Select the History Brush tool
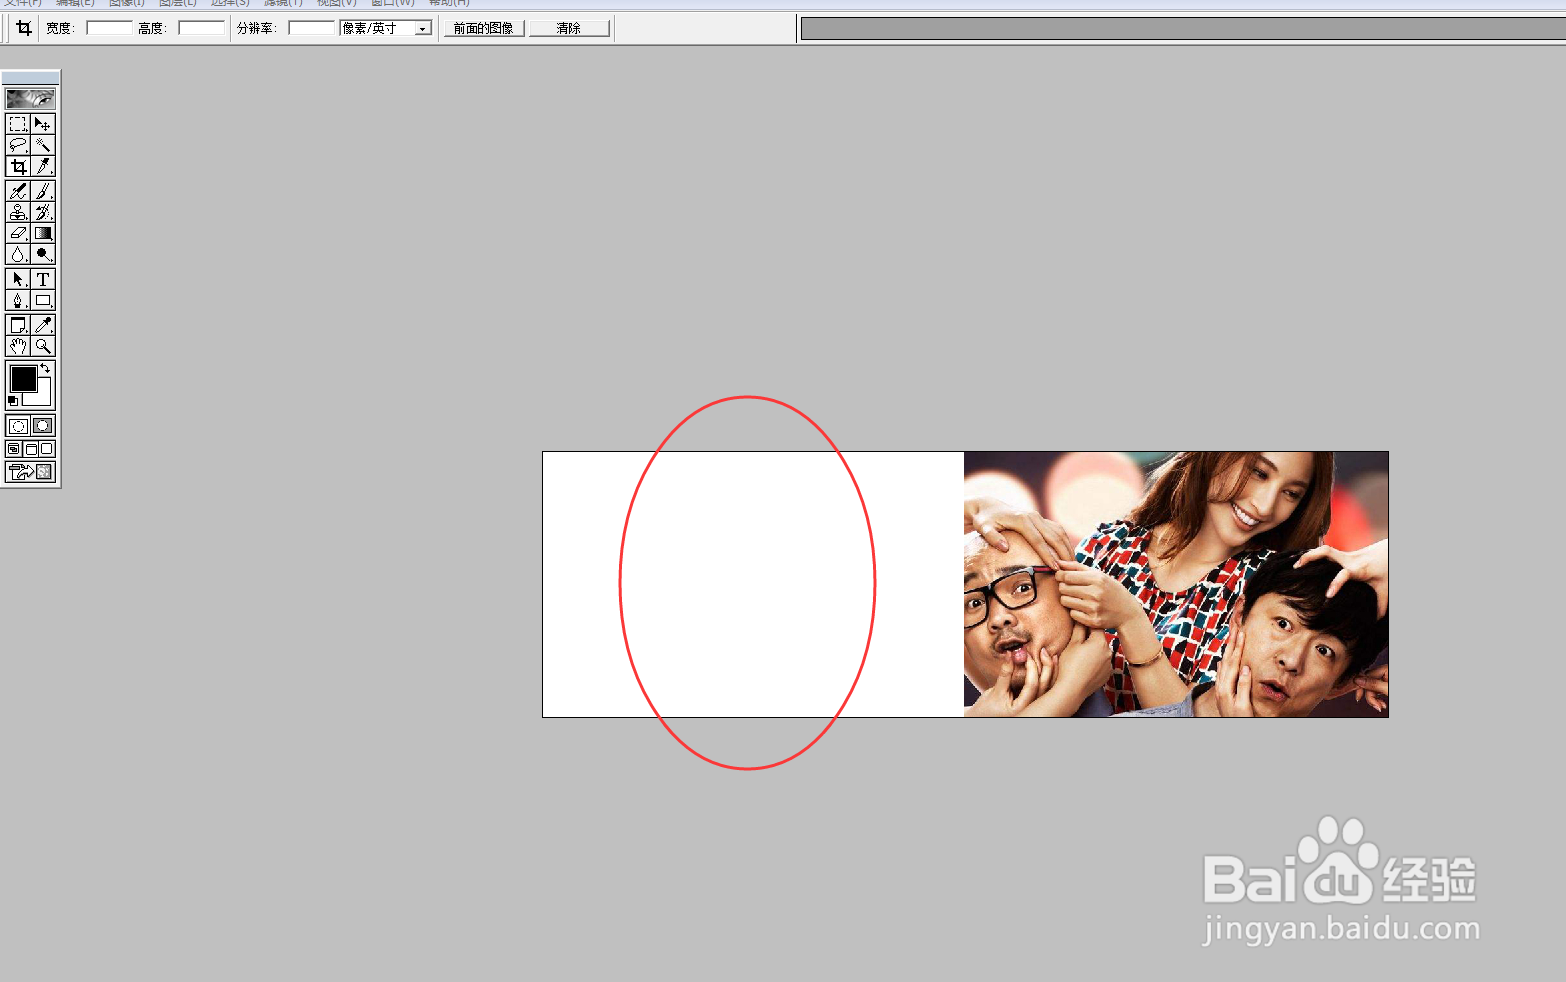Image resolution: width=1566 pixels, height=982 pixels. (43, 212)
